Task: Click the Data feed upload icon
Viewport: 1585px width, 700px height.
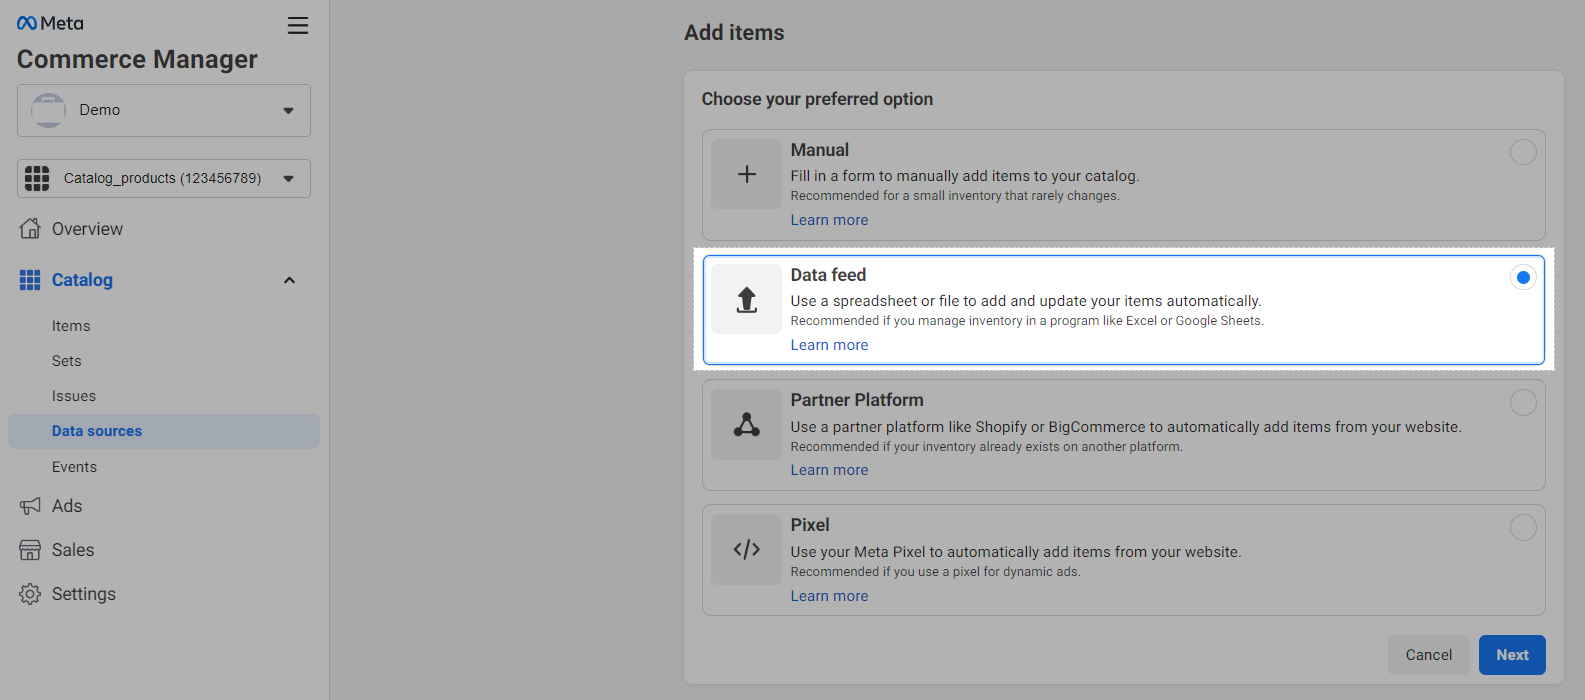Action: 746,299
